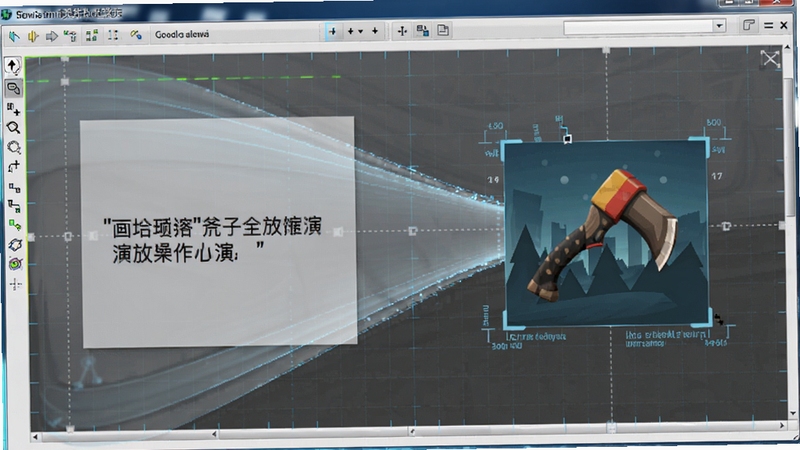
Task: Click the dotted rectangle bounds icon
Action: (x=113, y=35)
